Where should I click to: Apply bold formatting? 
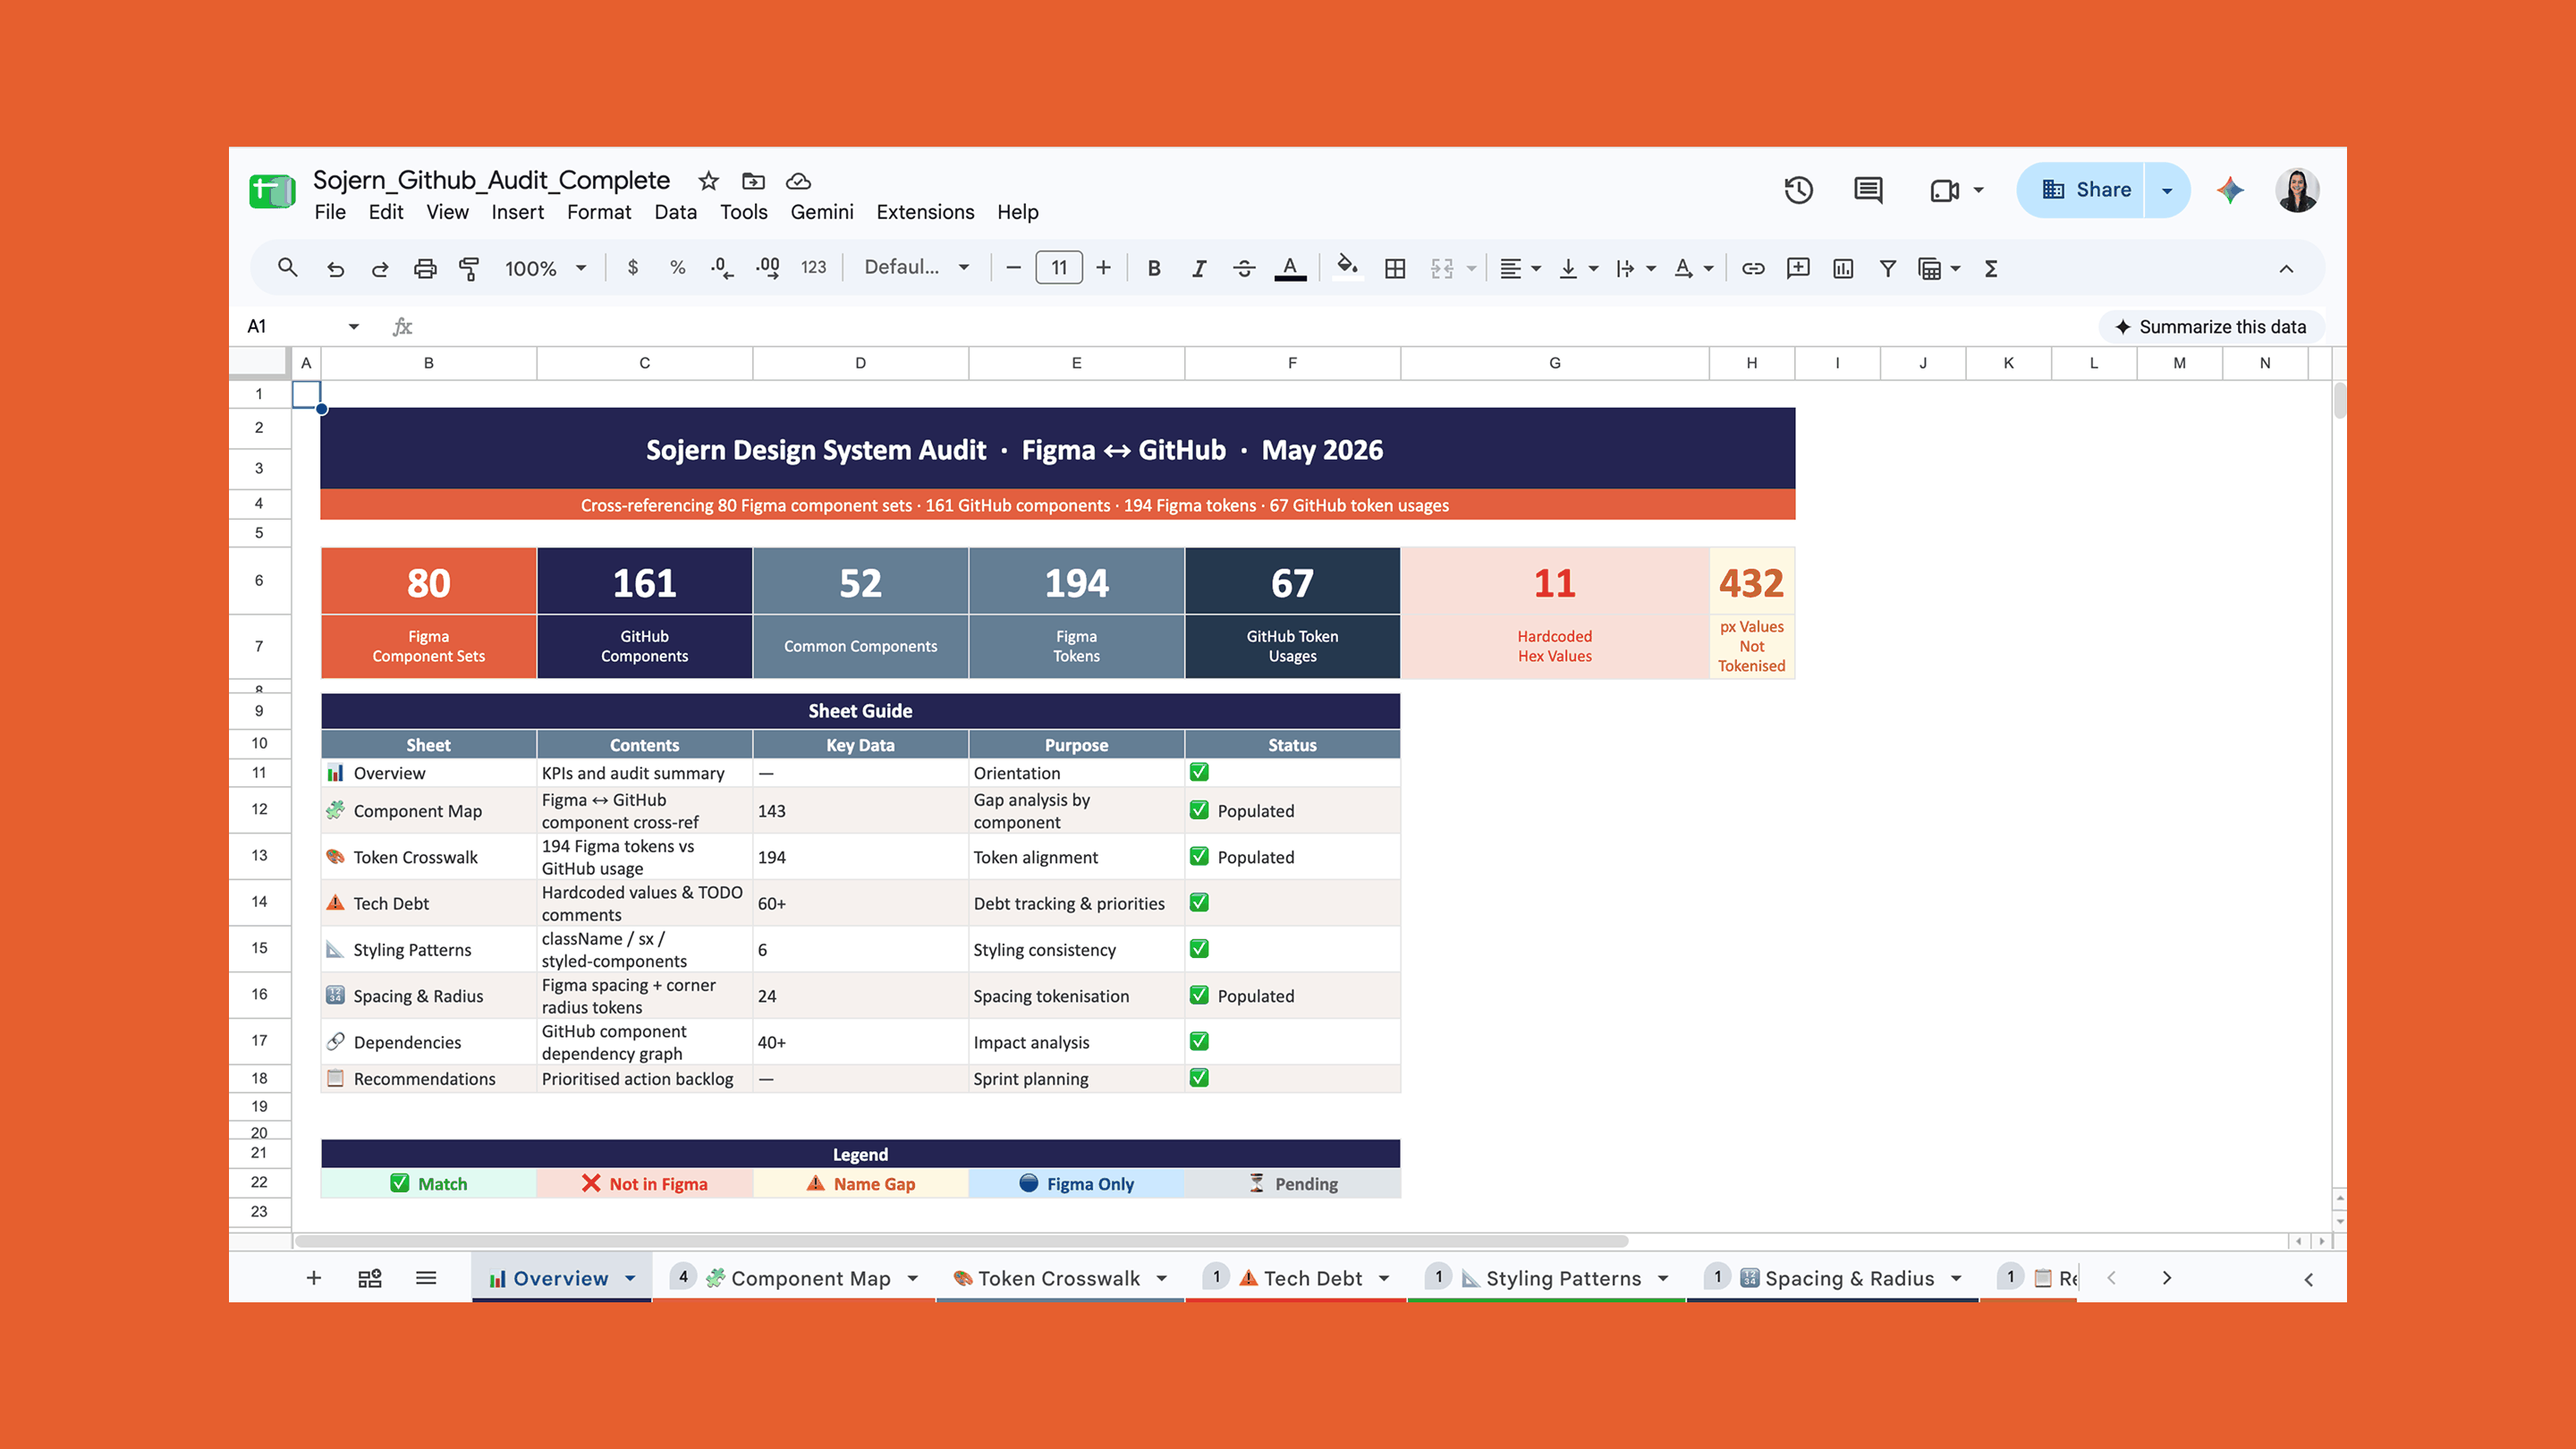[1154, 268]
